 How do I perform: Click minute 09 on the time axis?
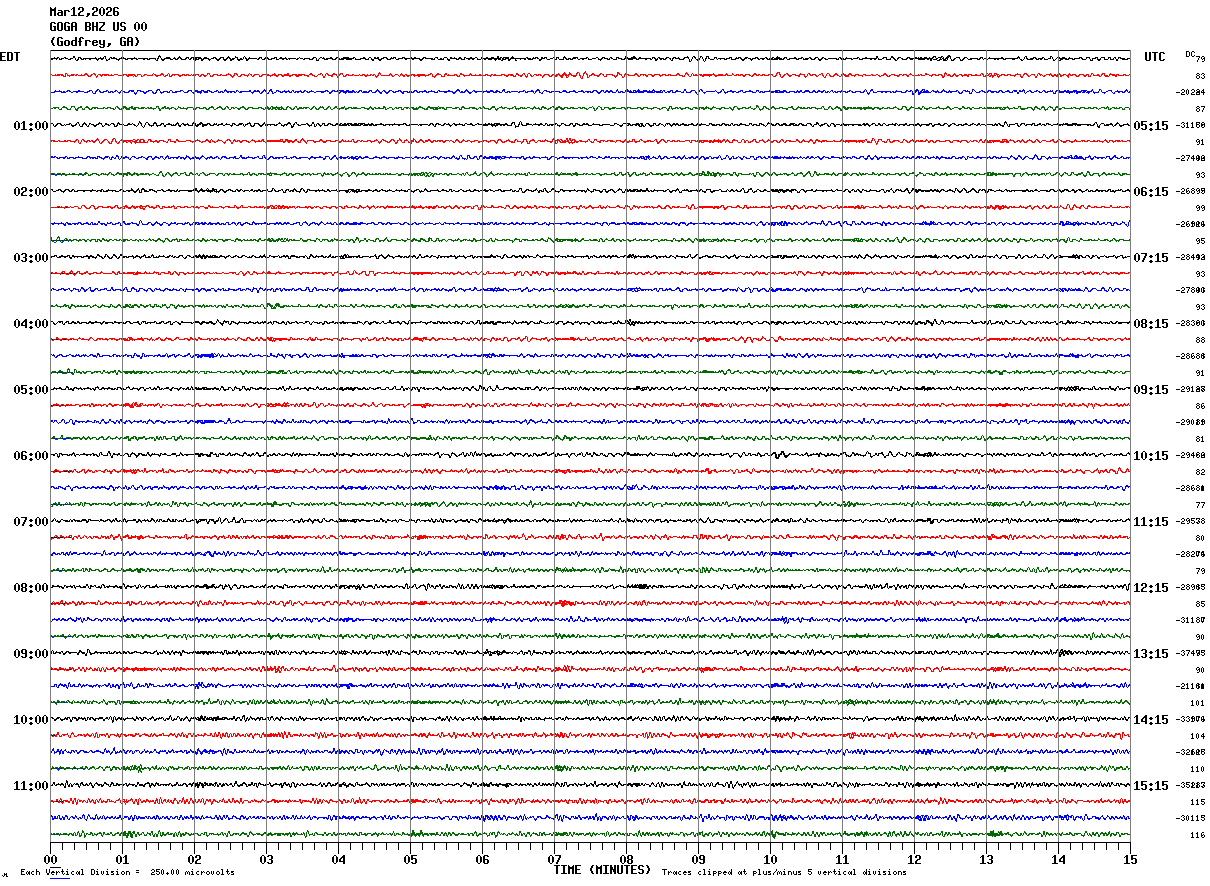click(x=698, y=859)
